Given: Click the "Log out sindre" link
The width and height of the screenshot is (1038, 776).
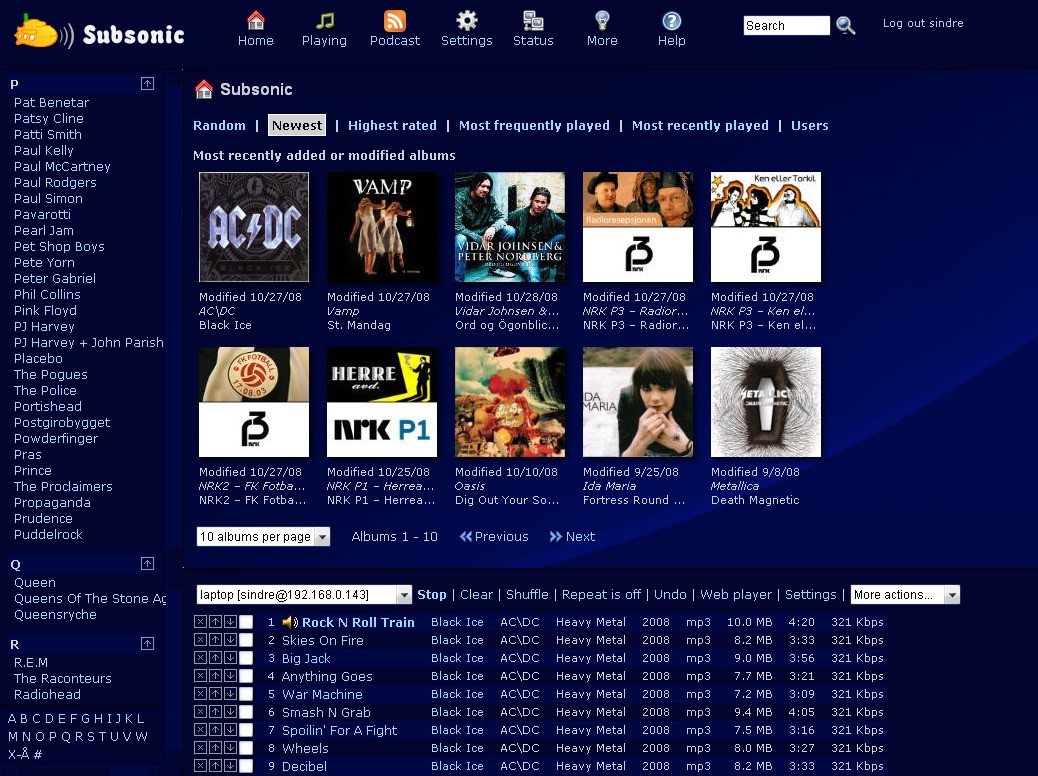Looking at the screenshot, I should (x=922, y=22).
